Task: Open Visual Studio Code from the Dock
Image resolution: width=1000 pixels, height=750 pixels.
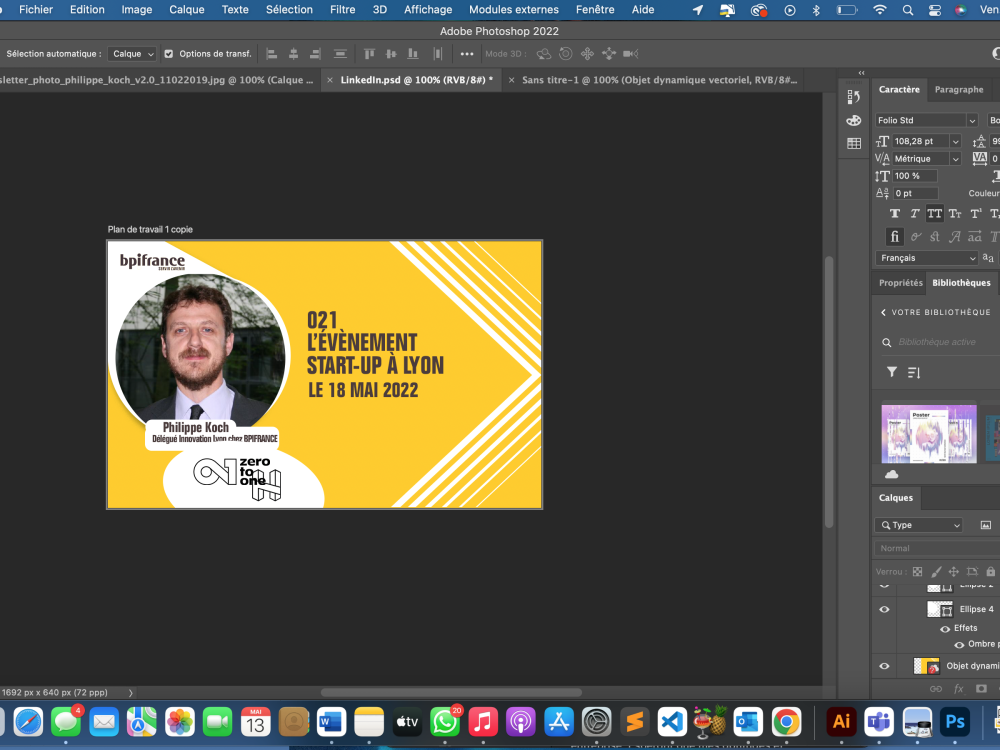Action: pyautogui.click(x=672, y=721)
